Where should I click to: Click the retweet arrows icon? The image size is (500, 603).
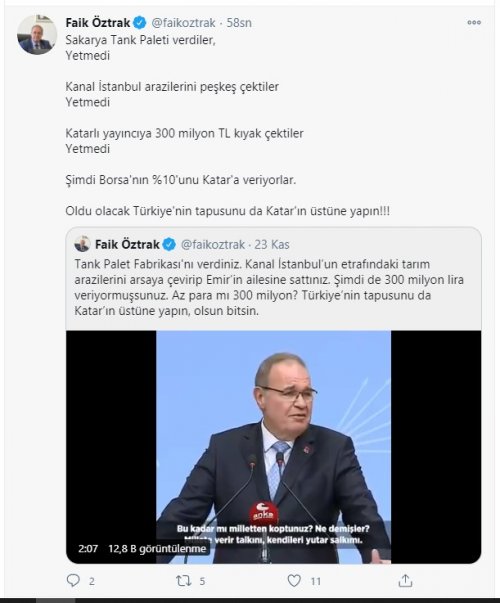pyautogui.click(x=183, y=580)
